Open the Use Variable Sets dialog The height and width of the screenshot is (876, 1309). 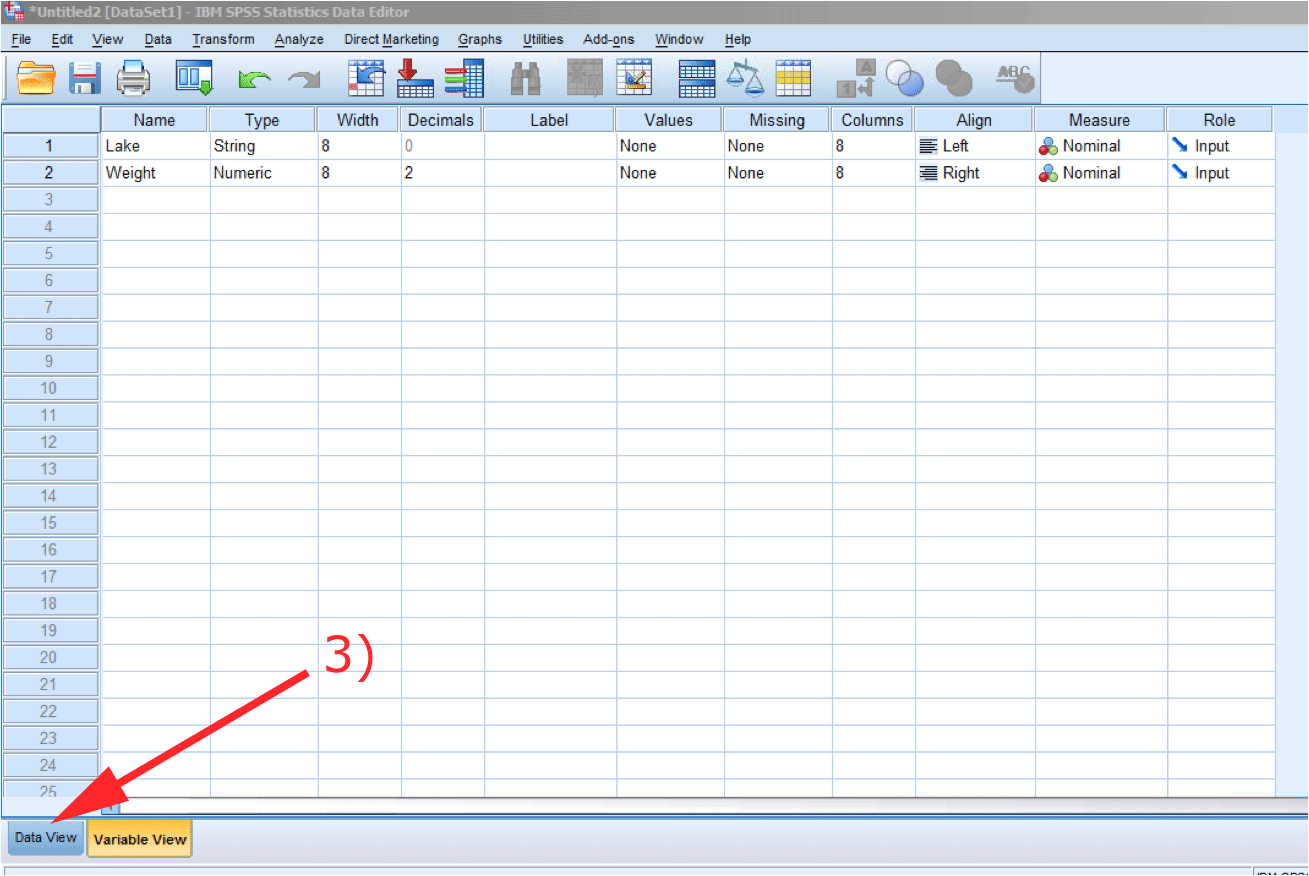tap(905, 77)
